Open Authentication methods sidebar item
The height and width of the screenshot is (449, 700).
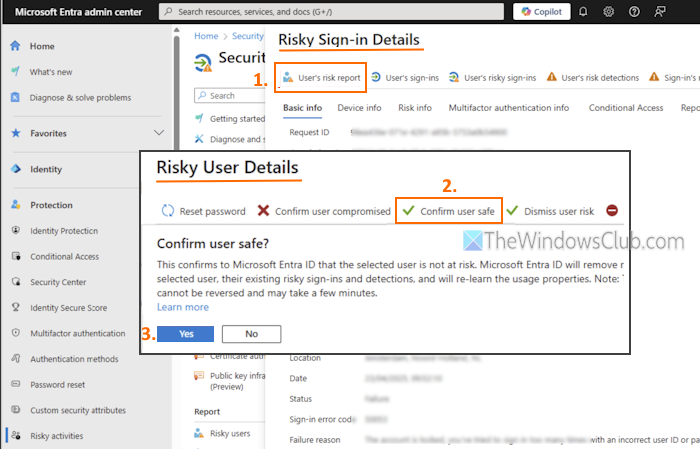[74, 359]
